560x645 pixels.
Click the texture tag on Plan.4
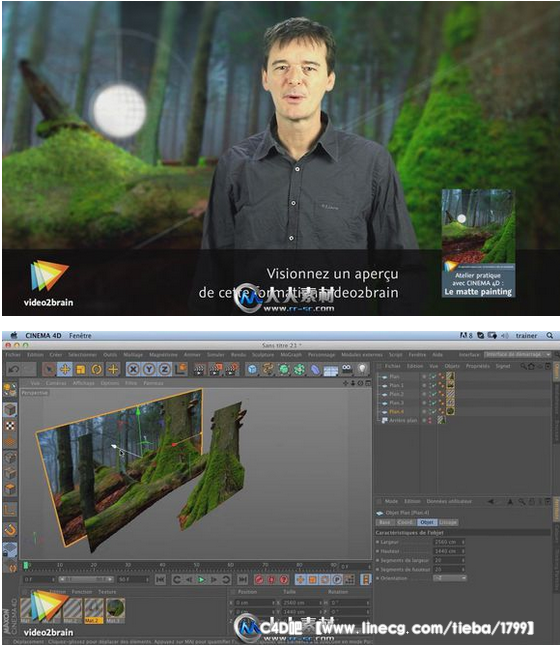tap(451, 411)
